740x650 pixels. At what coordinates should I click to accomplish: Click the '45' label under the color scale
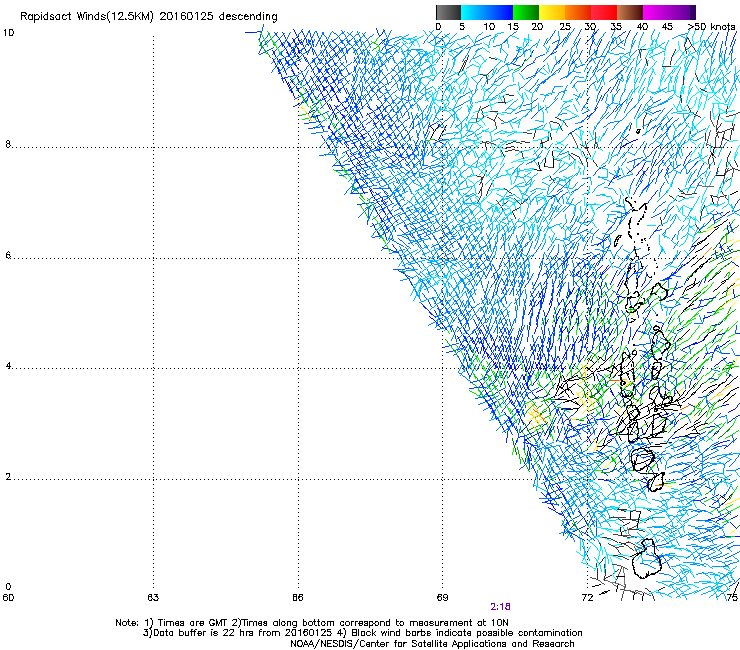coord(667,27)
